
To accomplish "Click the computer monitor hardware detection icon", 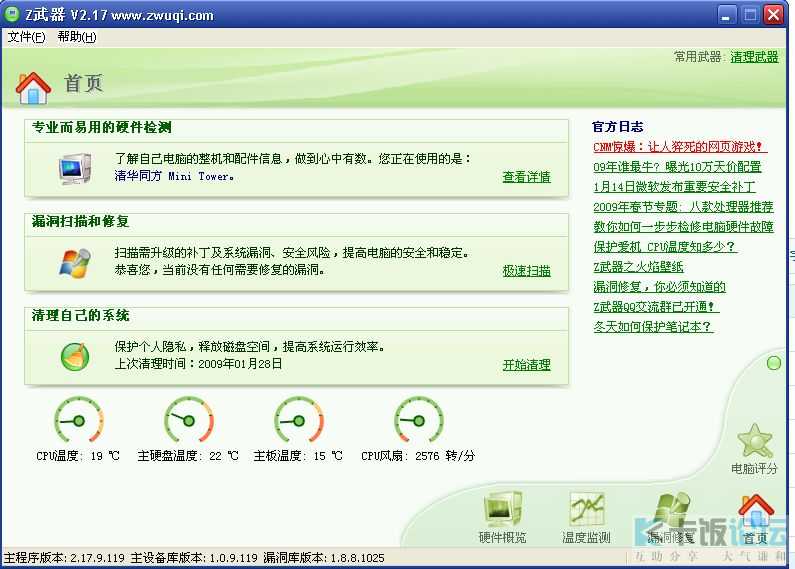I will point(75,169).
